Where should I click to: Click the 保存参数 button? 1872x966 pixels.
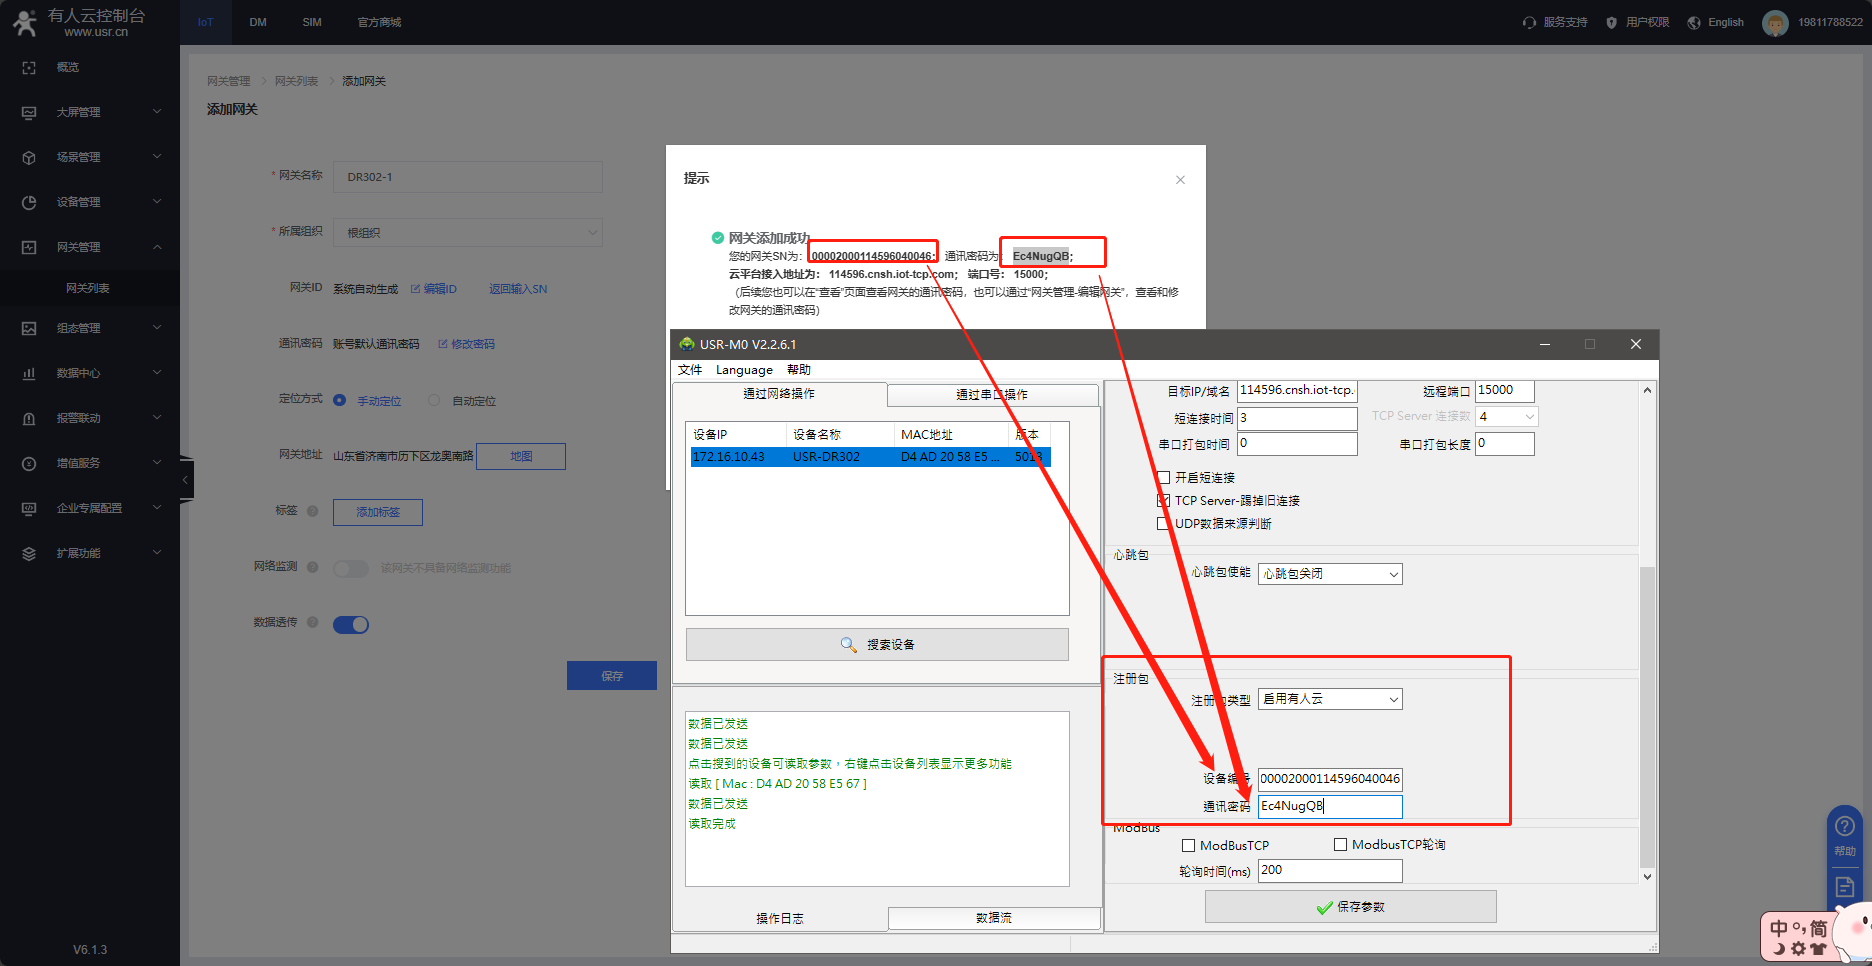1351,907
